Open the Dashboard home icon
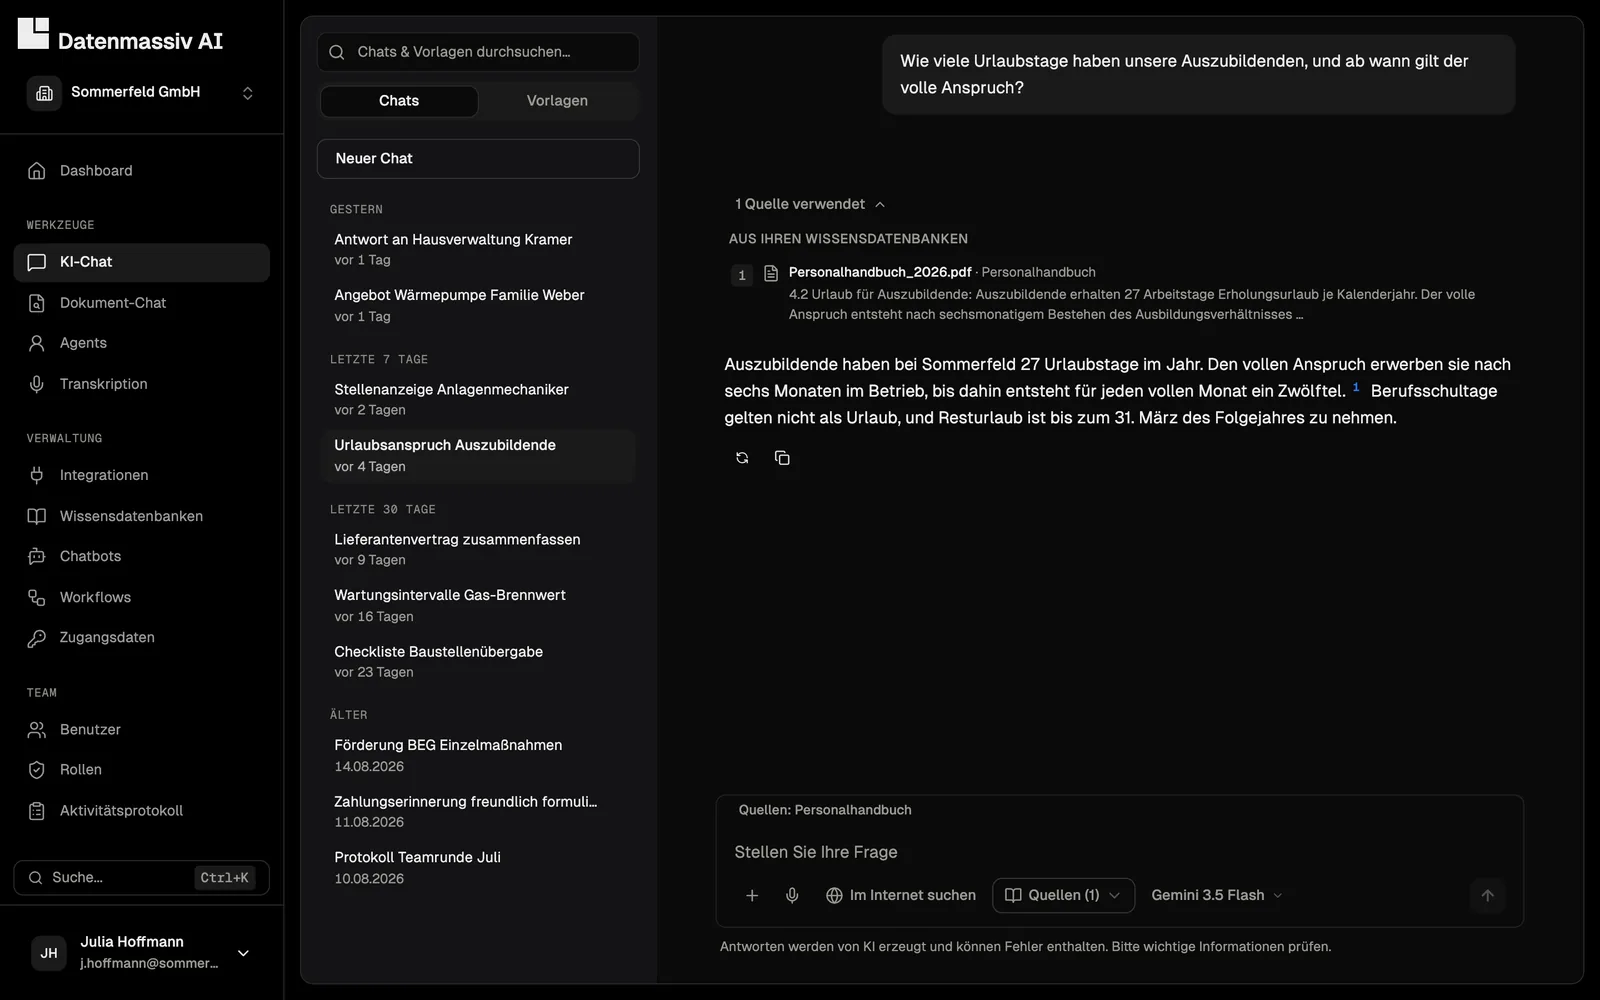Viewport: 1600px width, 1000px height. click(x=37, y=171)
